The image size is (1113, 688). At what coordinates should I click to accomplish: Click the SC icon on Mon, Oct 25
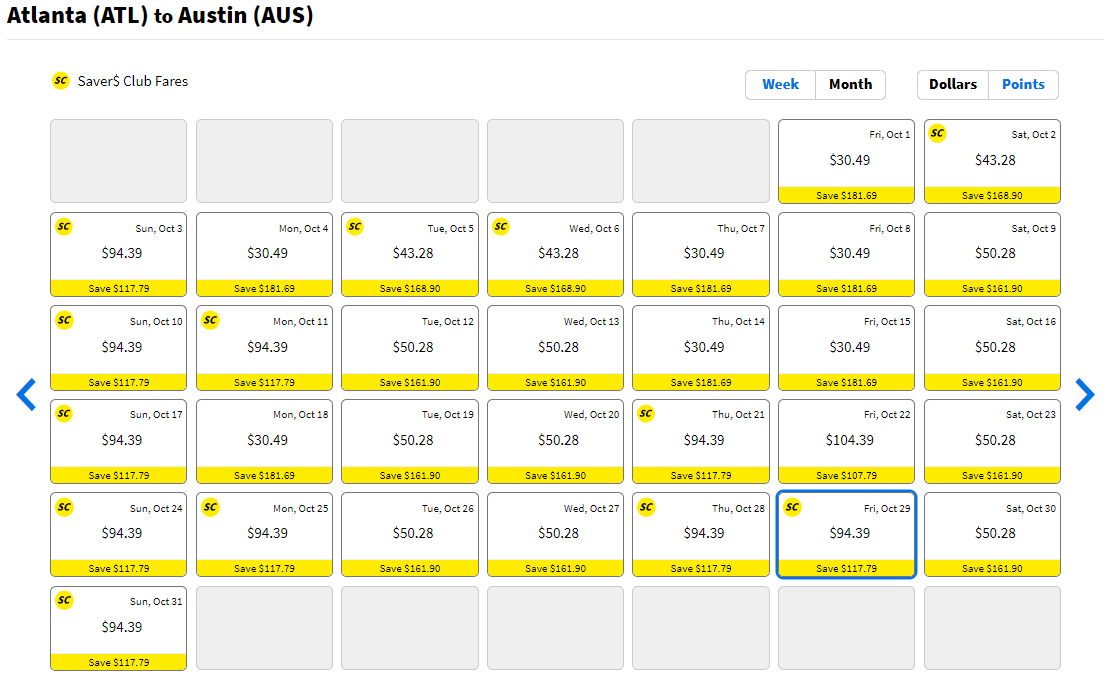point(209,507)
